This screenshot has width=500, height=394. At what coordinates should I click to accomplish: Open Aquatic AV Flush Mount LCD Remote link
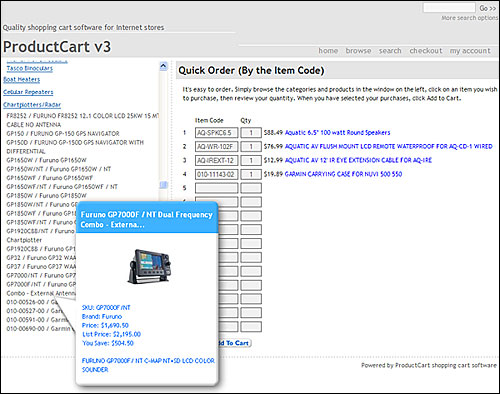388,146
